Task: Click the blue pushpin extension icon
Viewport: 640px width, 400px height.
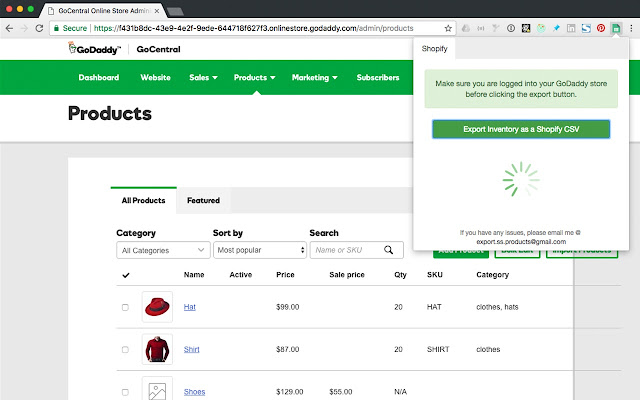Action: [556, 28]
